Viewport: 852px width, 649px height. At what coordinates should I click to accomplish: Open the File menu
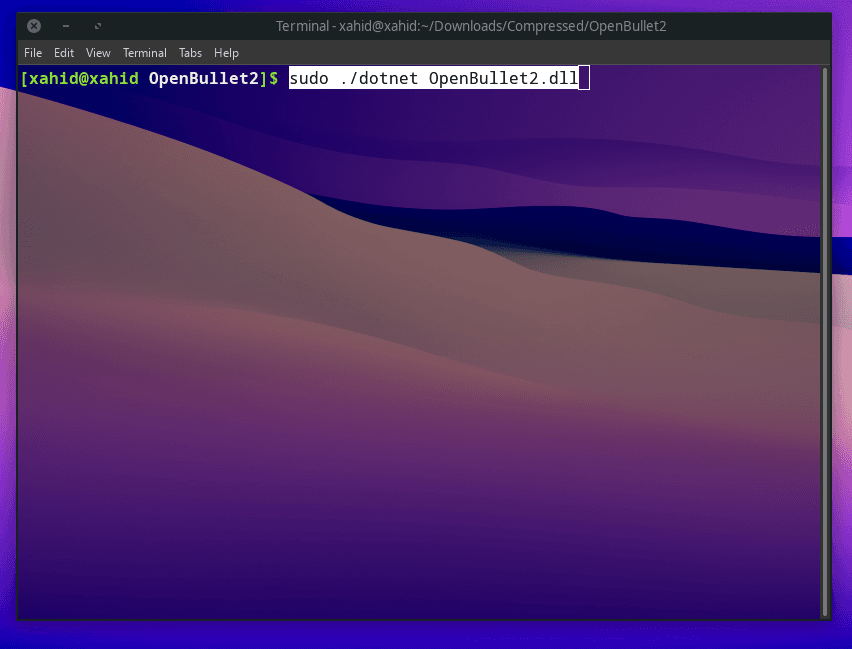(32, 52)
